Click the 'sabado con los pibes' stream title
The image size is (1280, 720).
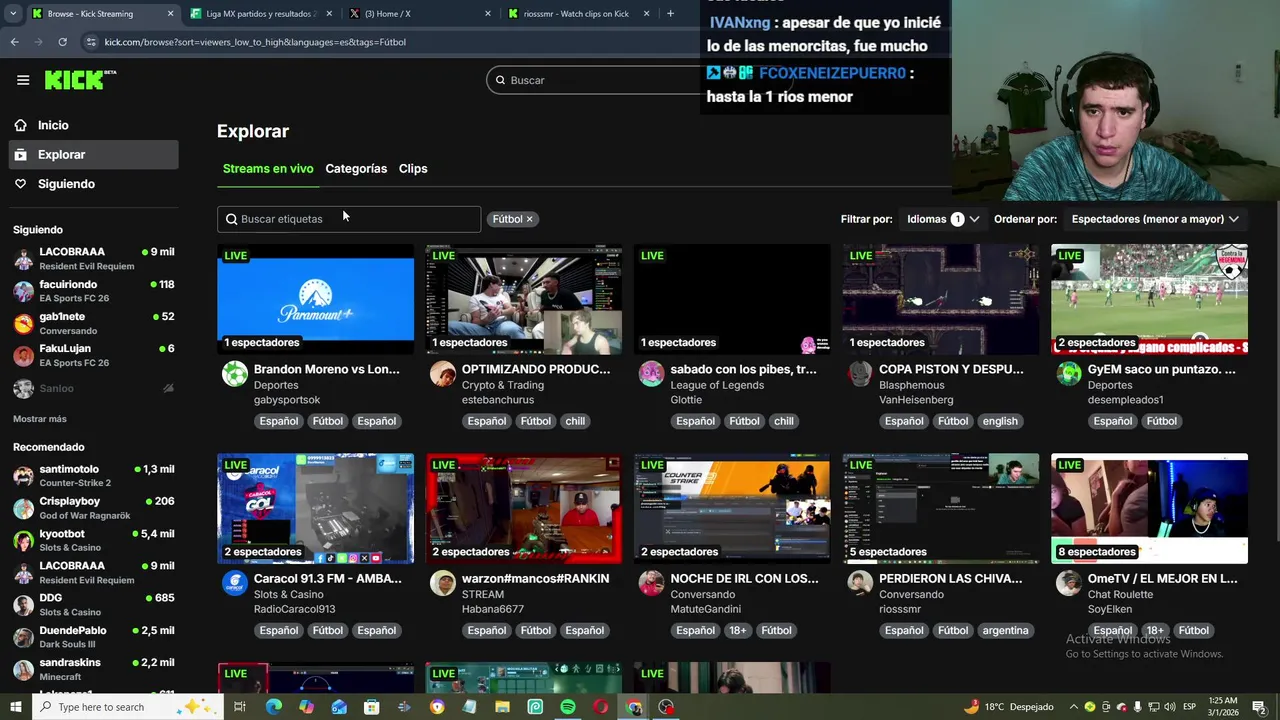pyautogui.click(x=743, y=369)
